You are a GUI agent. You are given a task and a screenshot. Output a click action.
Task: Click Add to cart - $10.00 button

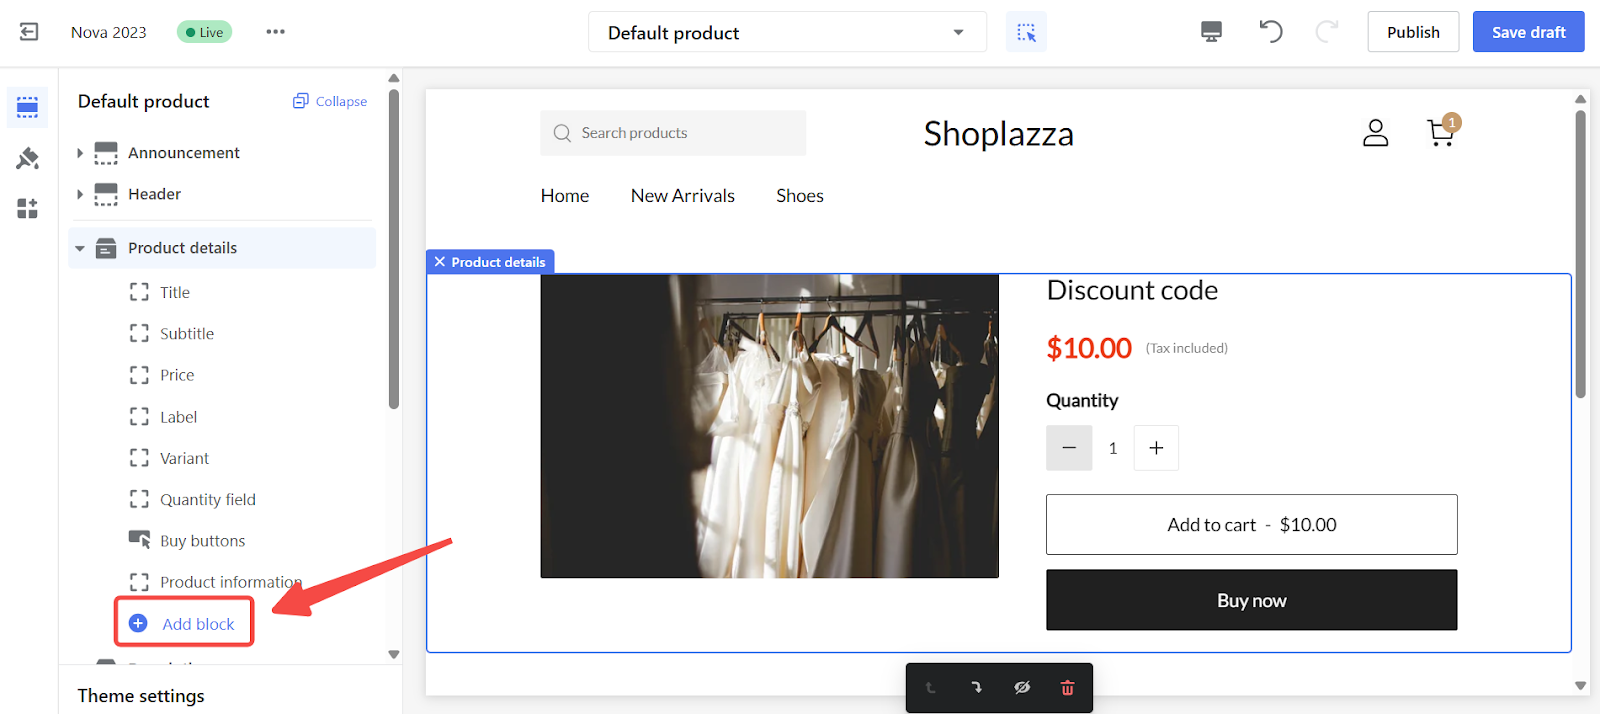pyautogui.click(x=1252, y=524)
